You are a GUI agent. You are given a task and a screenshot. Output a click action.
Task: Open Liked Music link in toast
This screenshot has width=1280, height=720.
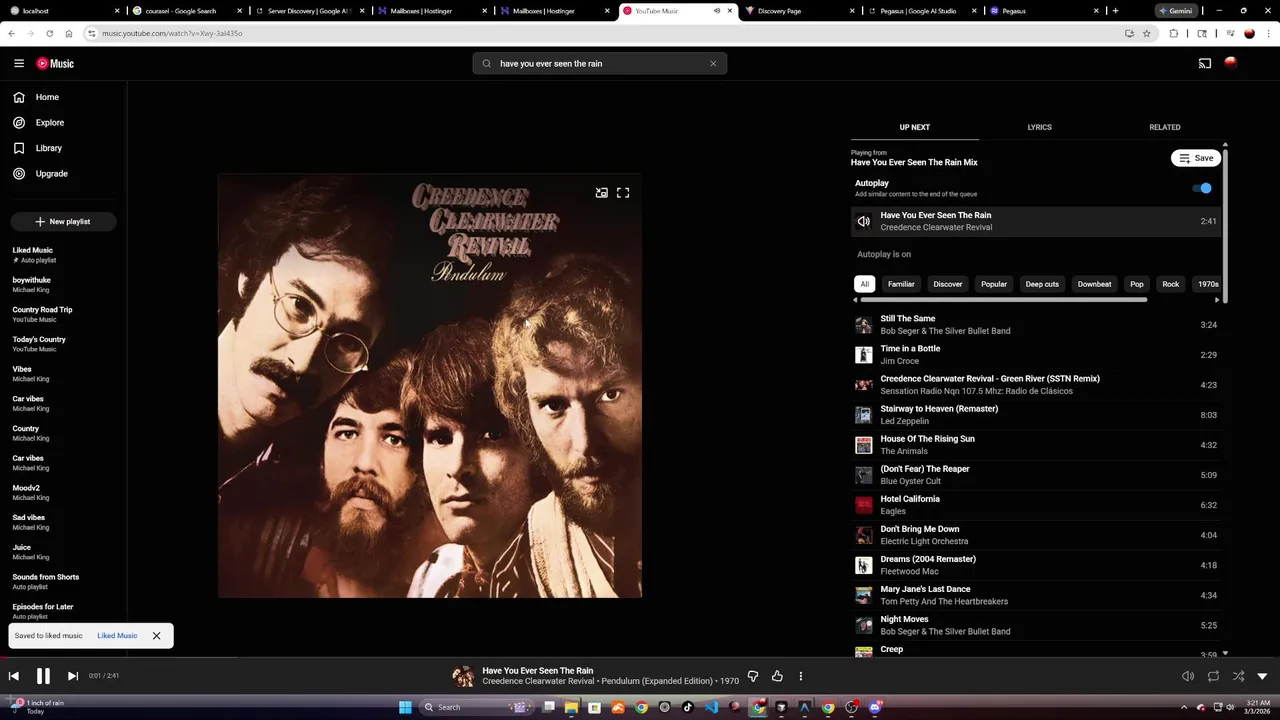(117, 636)
